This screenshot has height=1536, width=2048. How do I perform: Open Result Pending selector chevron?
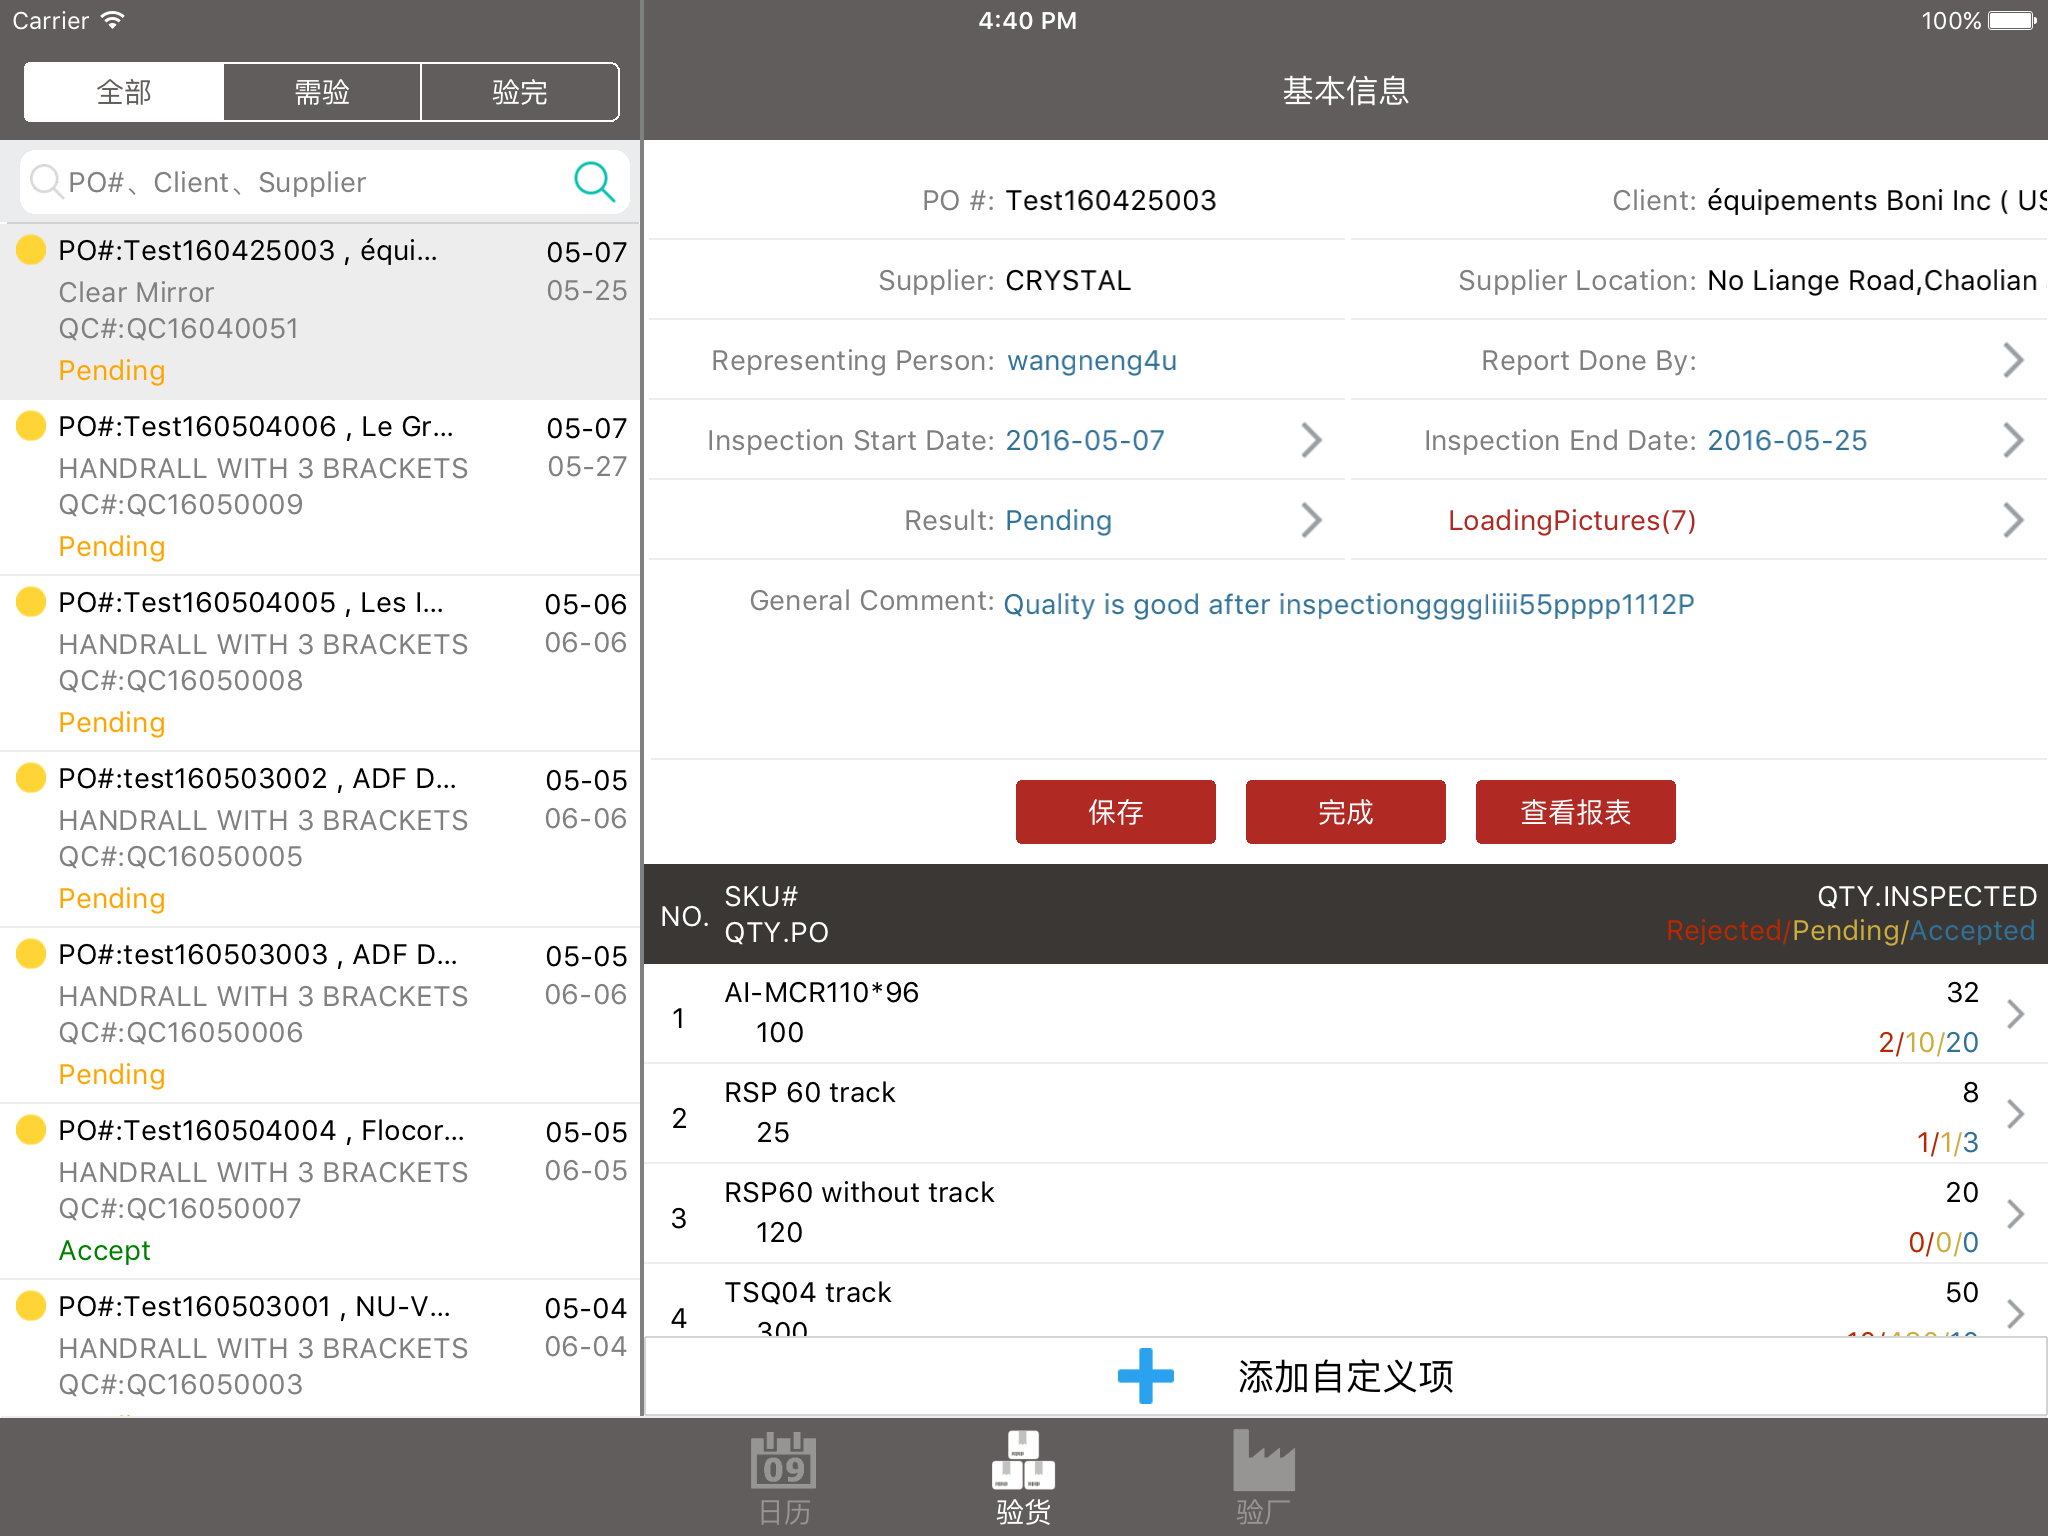(x=1311, y=520)
